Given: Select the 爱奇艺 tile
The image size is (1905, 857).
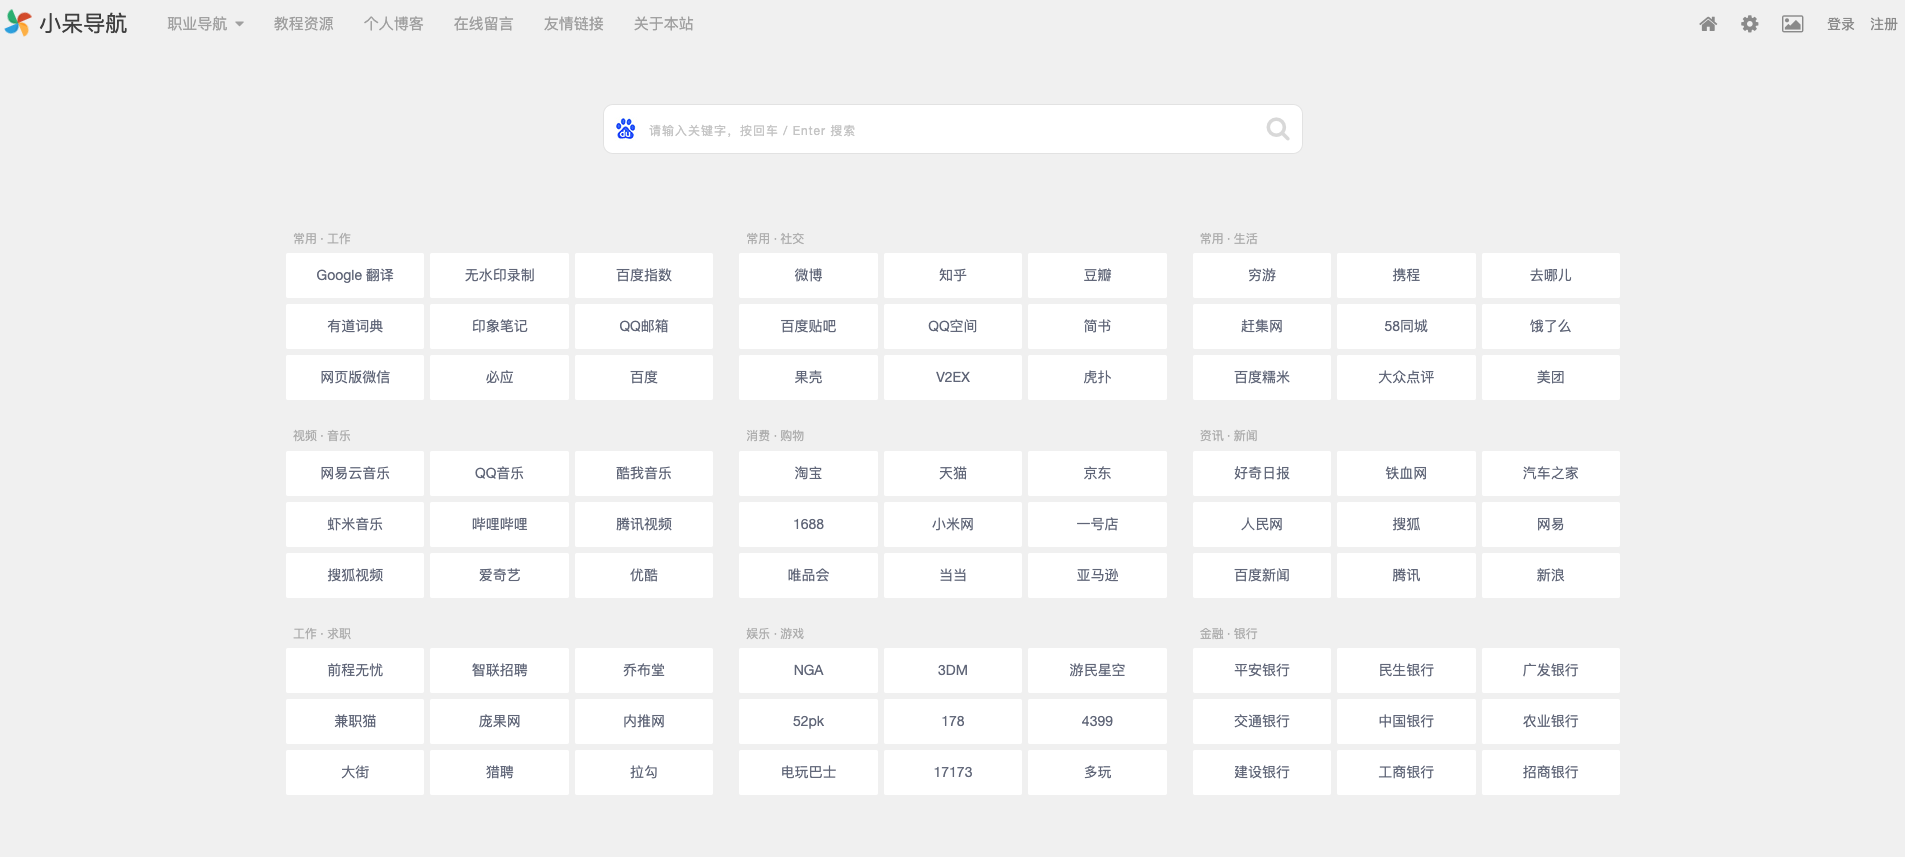Looking at the screenshot, I should [499, 575].
